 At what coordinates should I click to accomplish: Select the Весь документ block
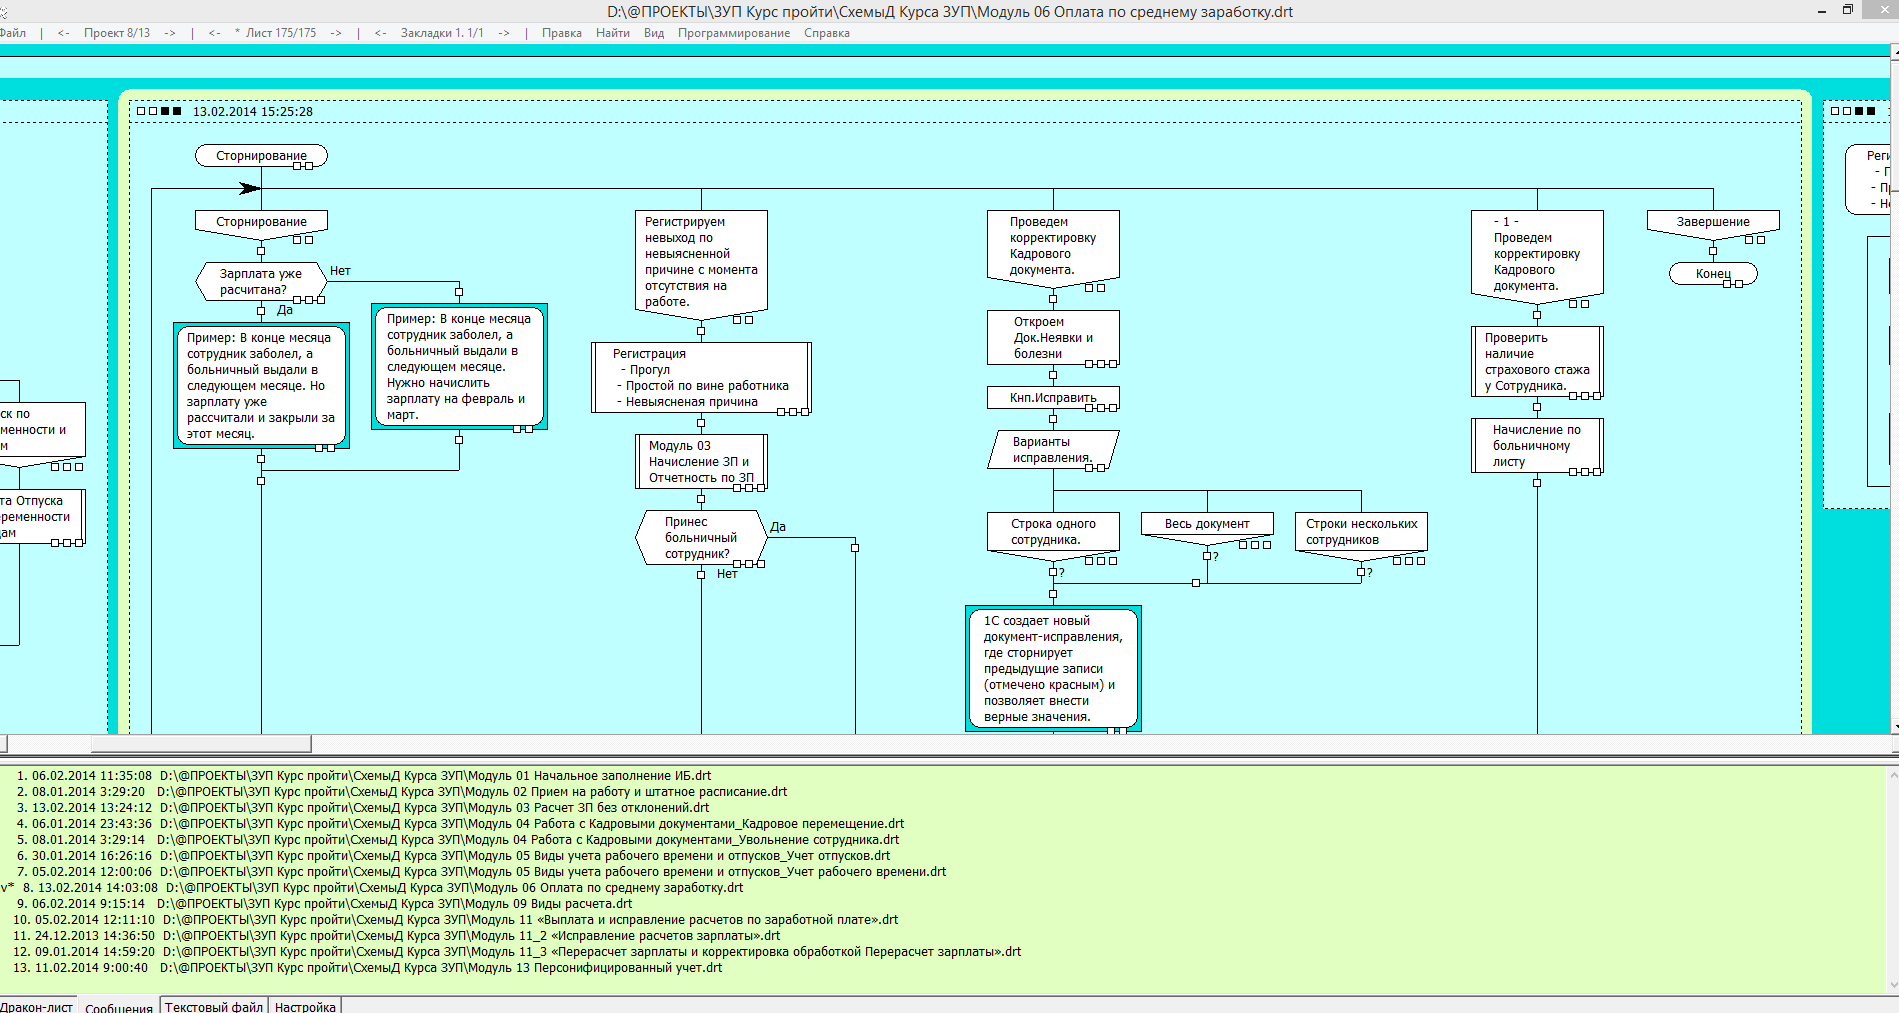1207,528
